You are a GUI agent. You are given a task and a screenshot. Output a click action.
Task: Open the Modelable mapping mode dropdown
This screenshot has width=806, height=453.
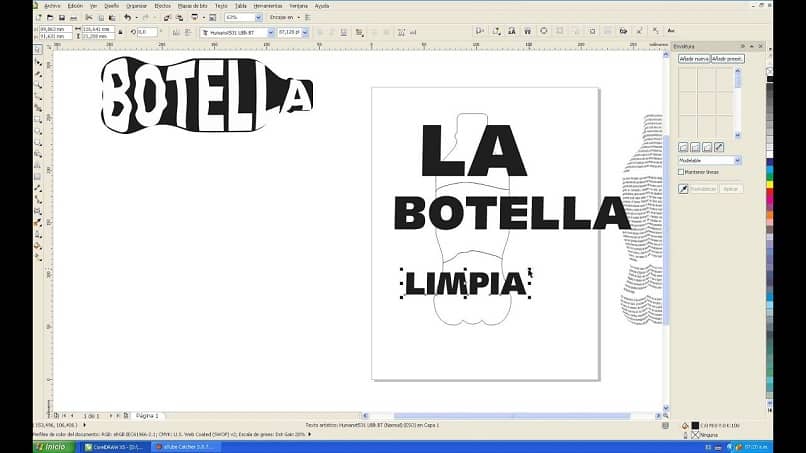click(737, 160)
